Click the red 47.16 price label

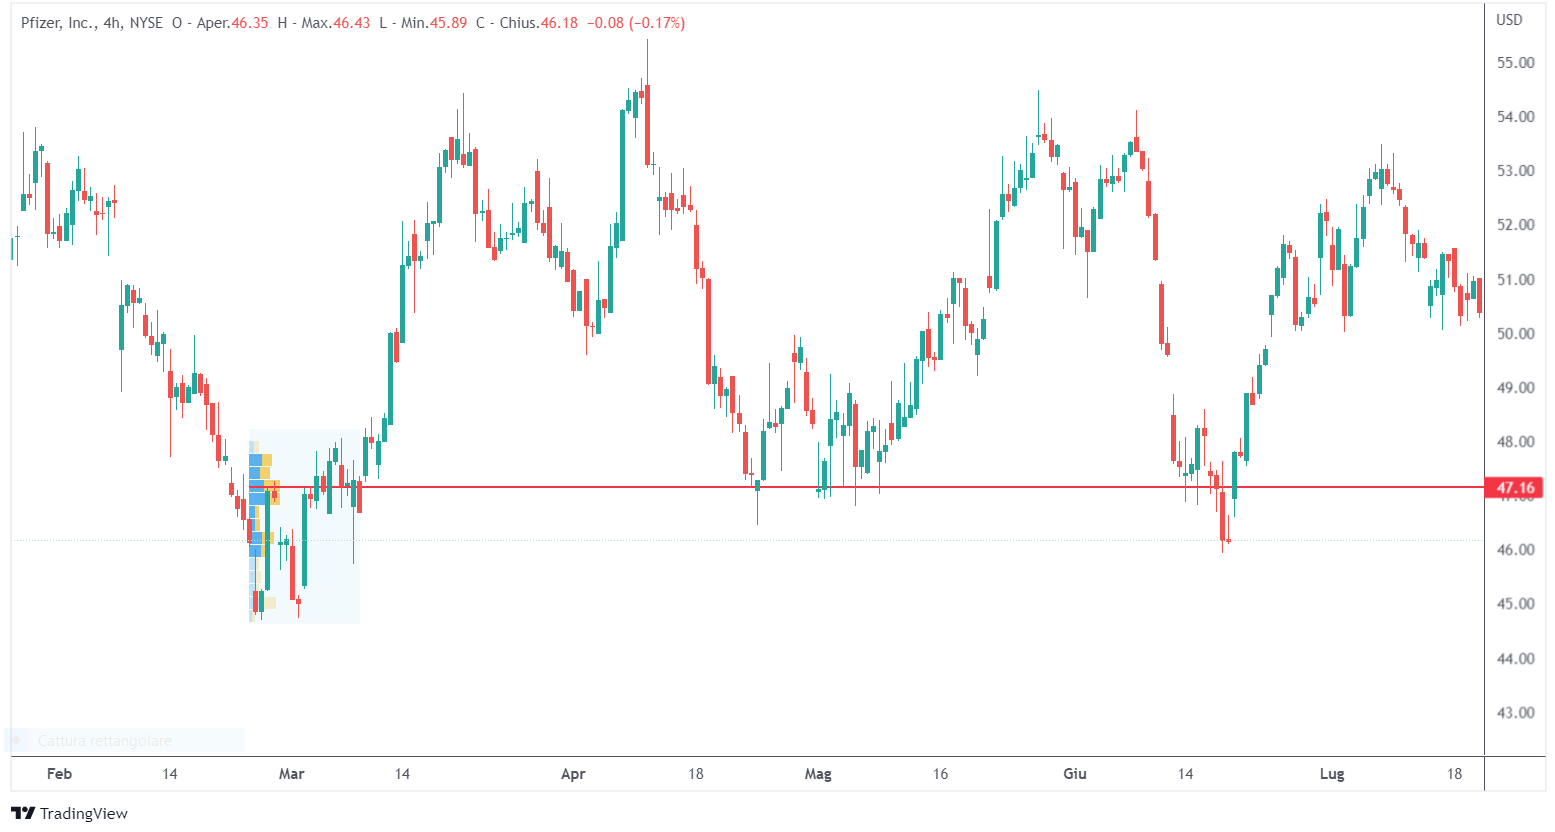pos(1514,488)
